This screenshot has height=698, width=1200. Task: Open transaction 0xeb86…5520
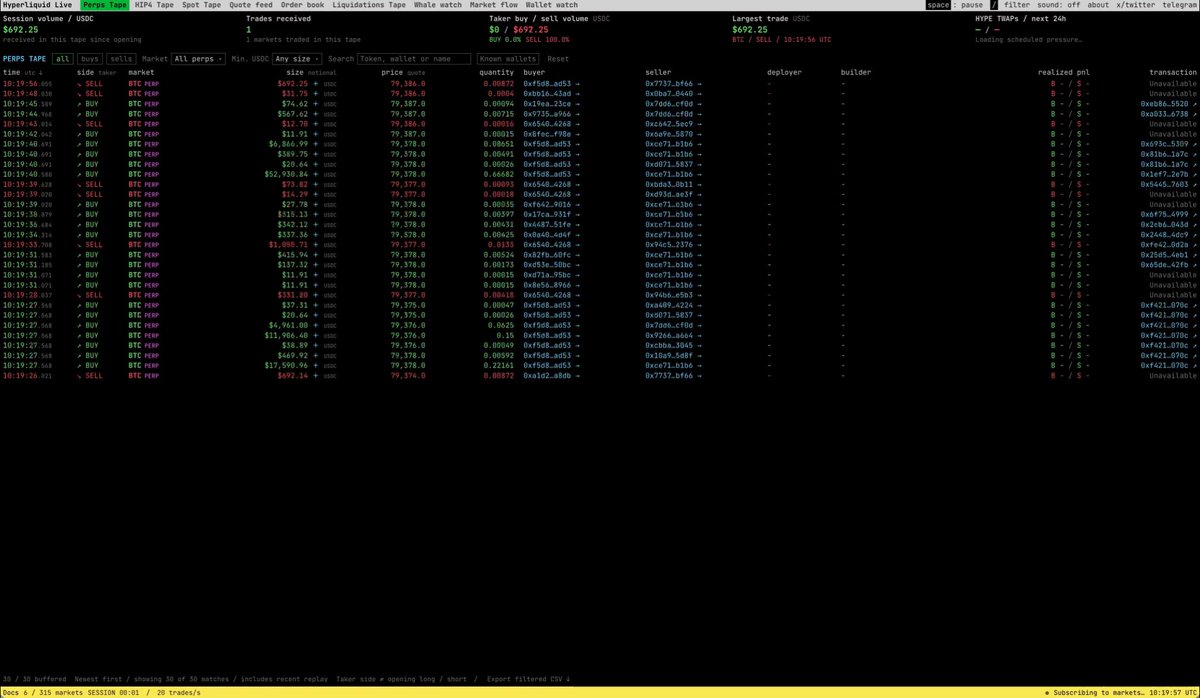click(x=1169, y=104)
